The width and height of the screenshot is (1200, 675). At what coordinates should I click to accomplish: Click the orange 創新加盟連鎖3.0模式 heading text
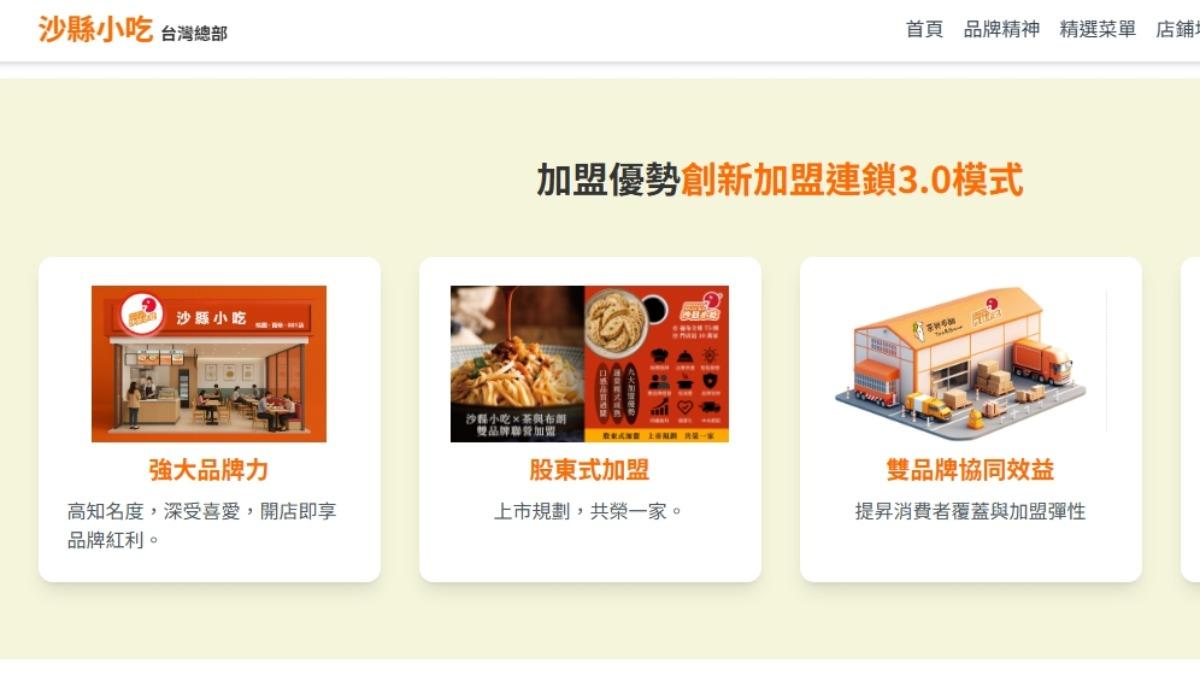point(852,181)
